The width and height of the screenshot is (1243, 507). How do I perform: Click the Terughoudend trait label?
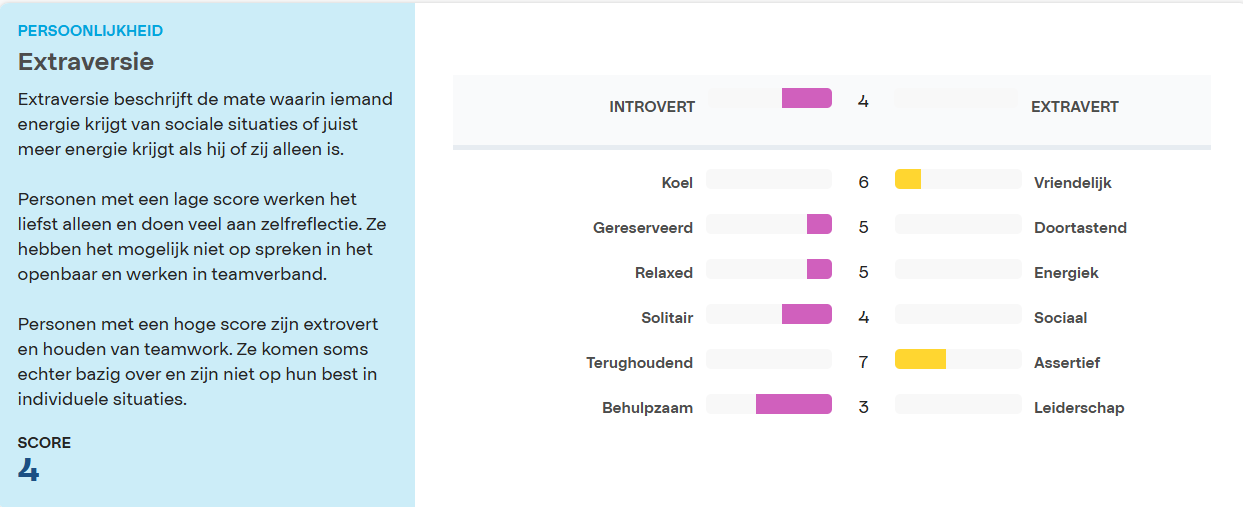click(639, 363)
